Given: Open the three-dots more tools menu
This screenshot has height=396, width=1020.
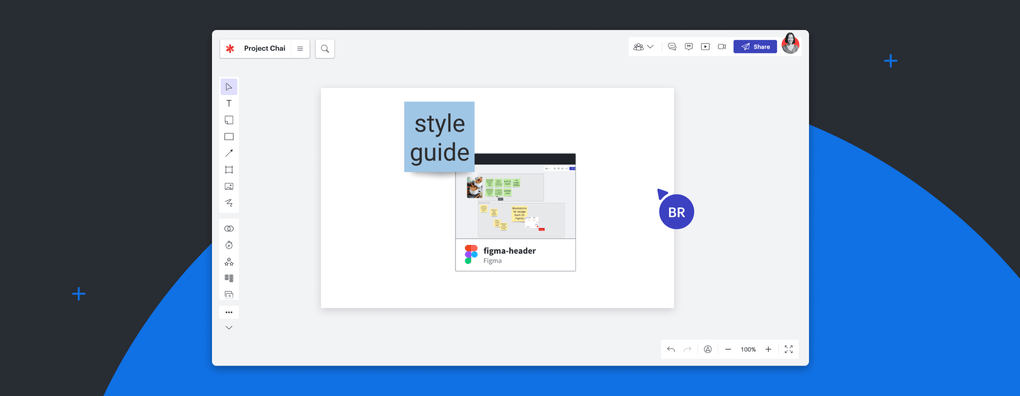Looking at the screenshot, I should pos(229,312).
